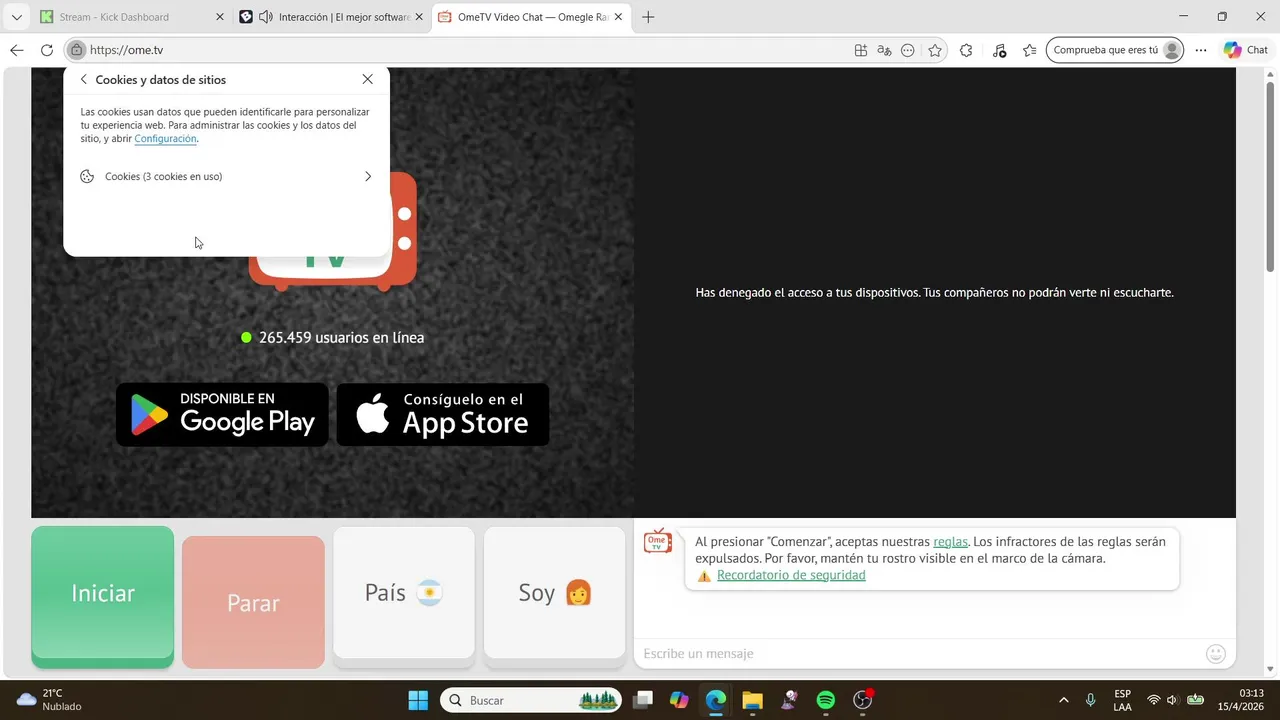Open the more address bar options icon
The image size is (1280, 720).
tap(908, 50)
